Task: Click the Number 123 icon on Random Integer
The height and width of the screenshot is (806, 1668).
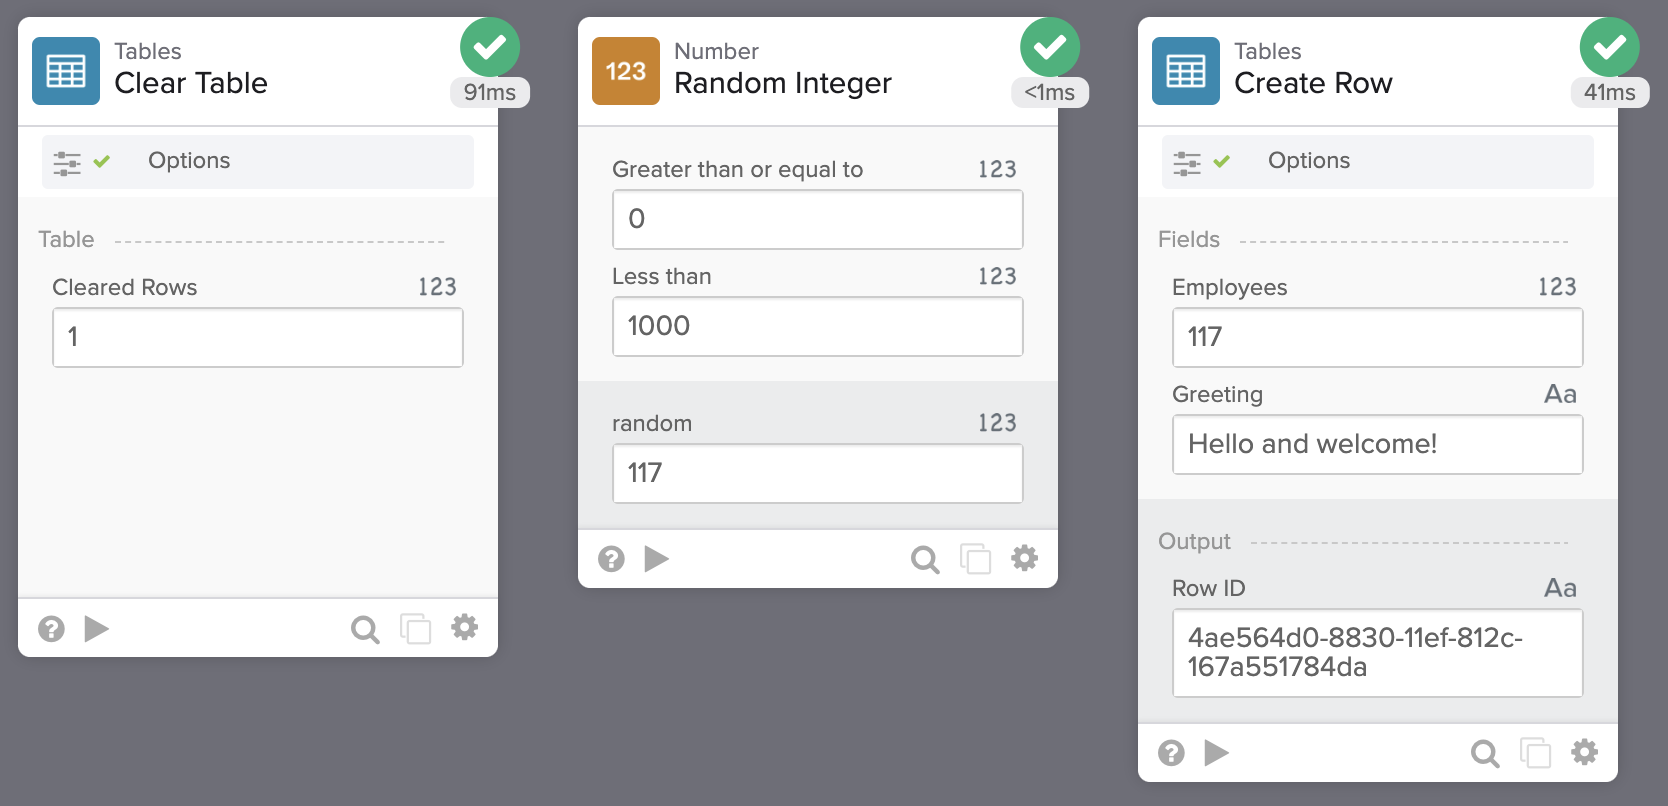Action: [x=626, y=71]
